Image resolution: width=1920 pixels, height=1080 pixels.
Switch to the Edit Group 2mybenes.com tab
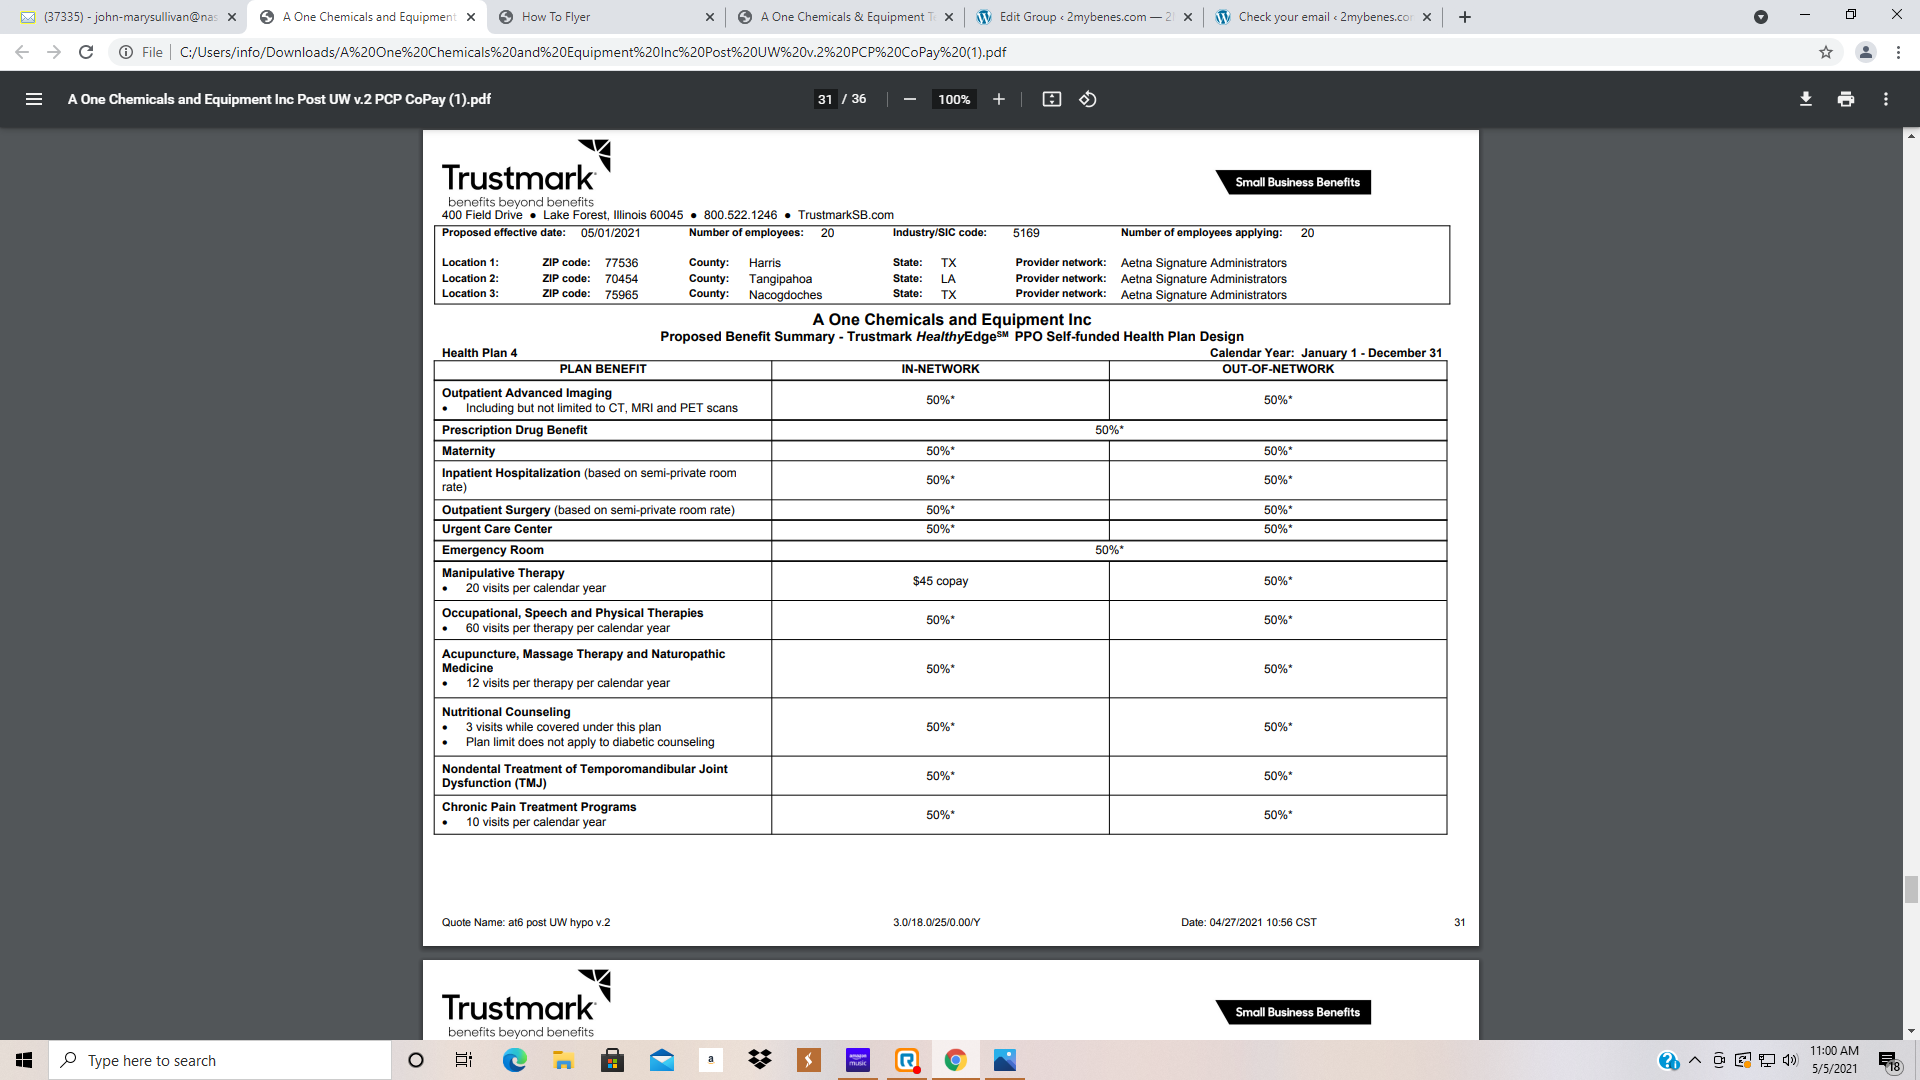[x=1085, y=17]
